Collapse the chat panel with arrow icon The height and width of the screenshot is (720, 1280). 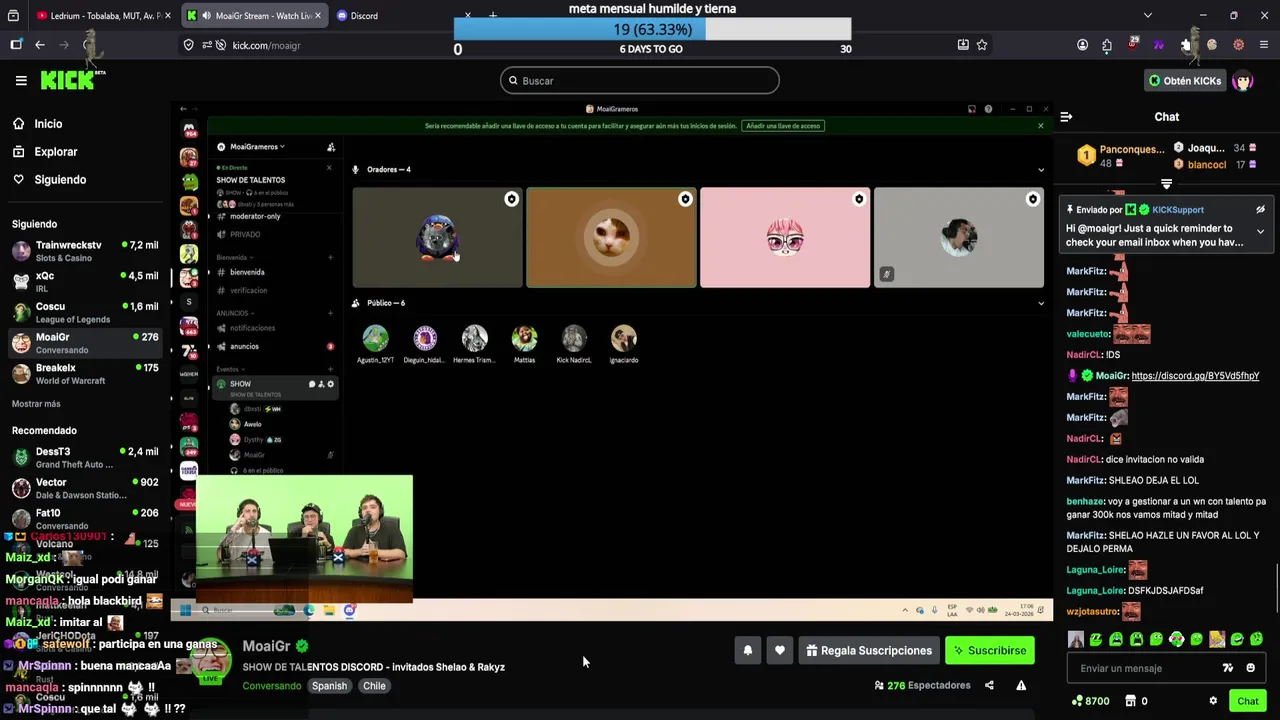pyautogui.click(x=1066, y=117)
